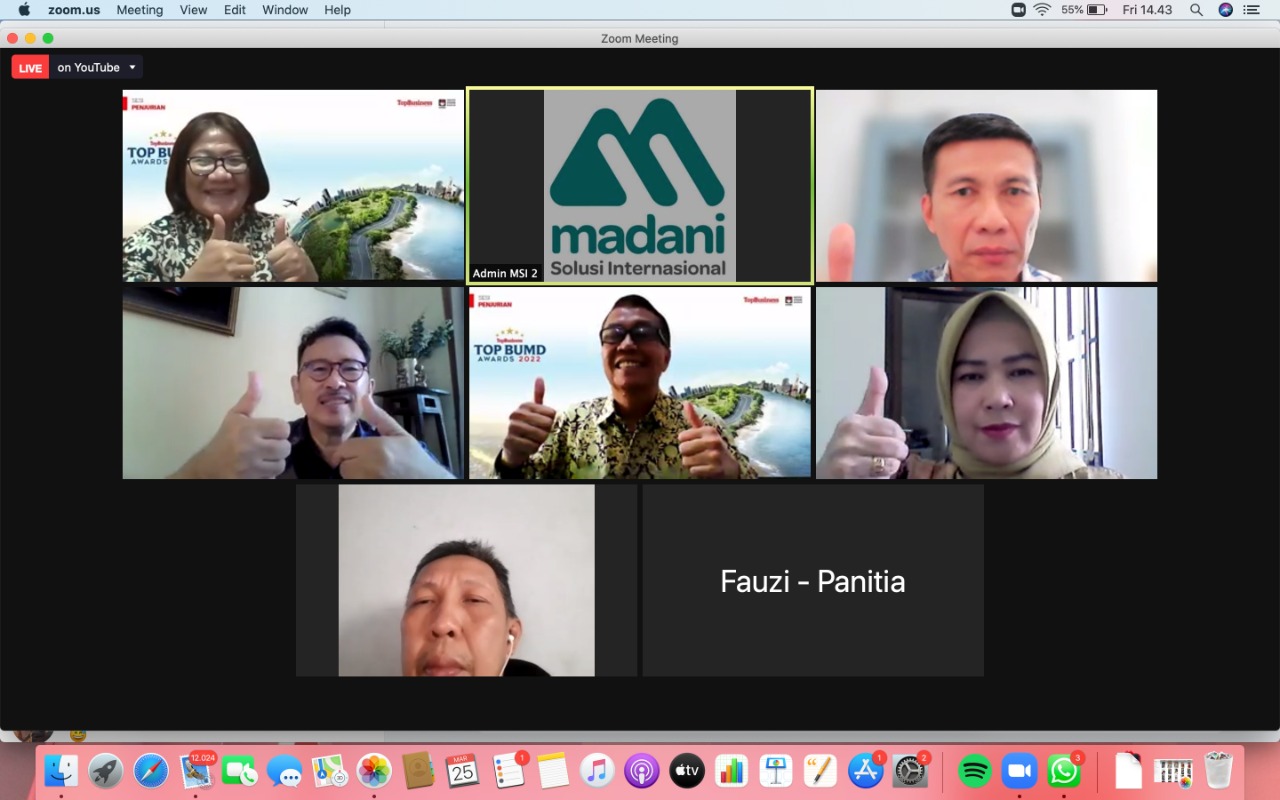This screenshot has height=800, width=1280.
Task: Click the red LIVE indicator button
Action: click(30, 68)
